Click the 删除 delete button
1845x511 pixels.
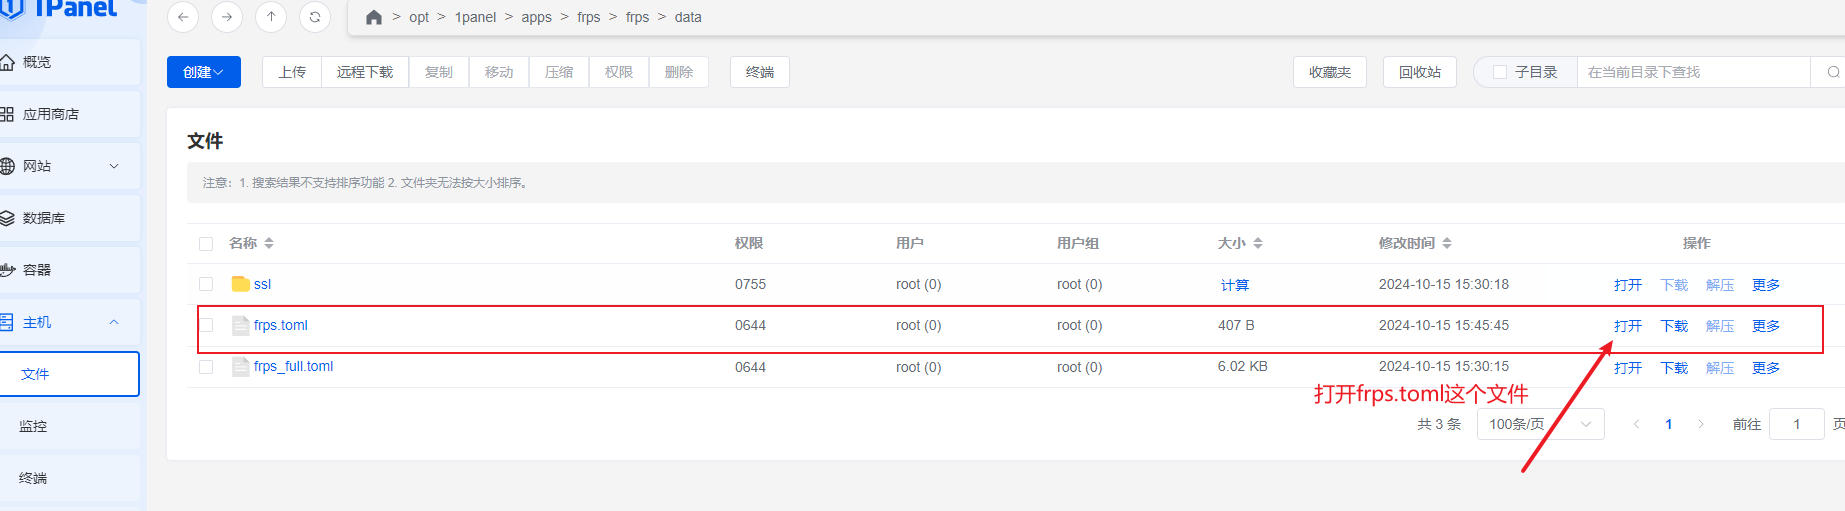pyautogui.click(x=679, y=72)
